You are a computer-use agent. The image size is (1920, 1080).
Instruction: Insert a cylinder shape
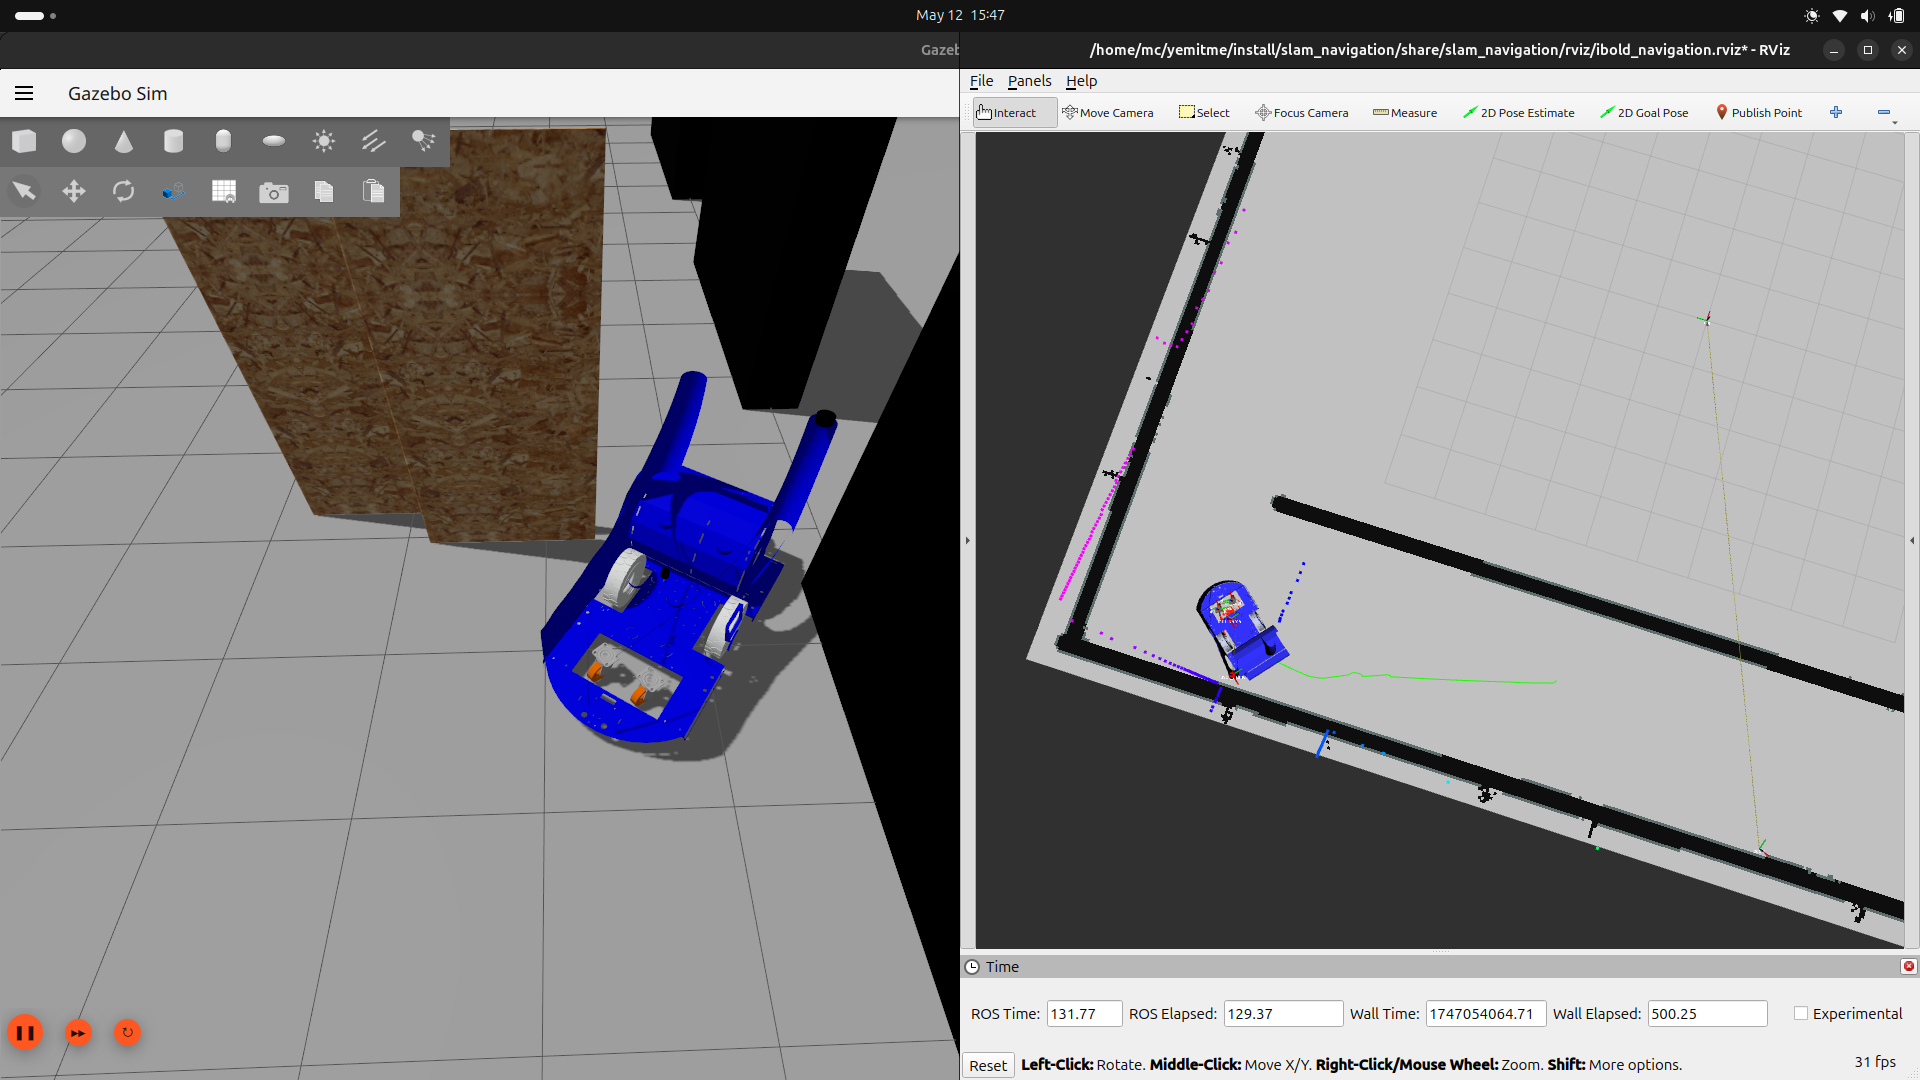tap(173, 141)
